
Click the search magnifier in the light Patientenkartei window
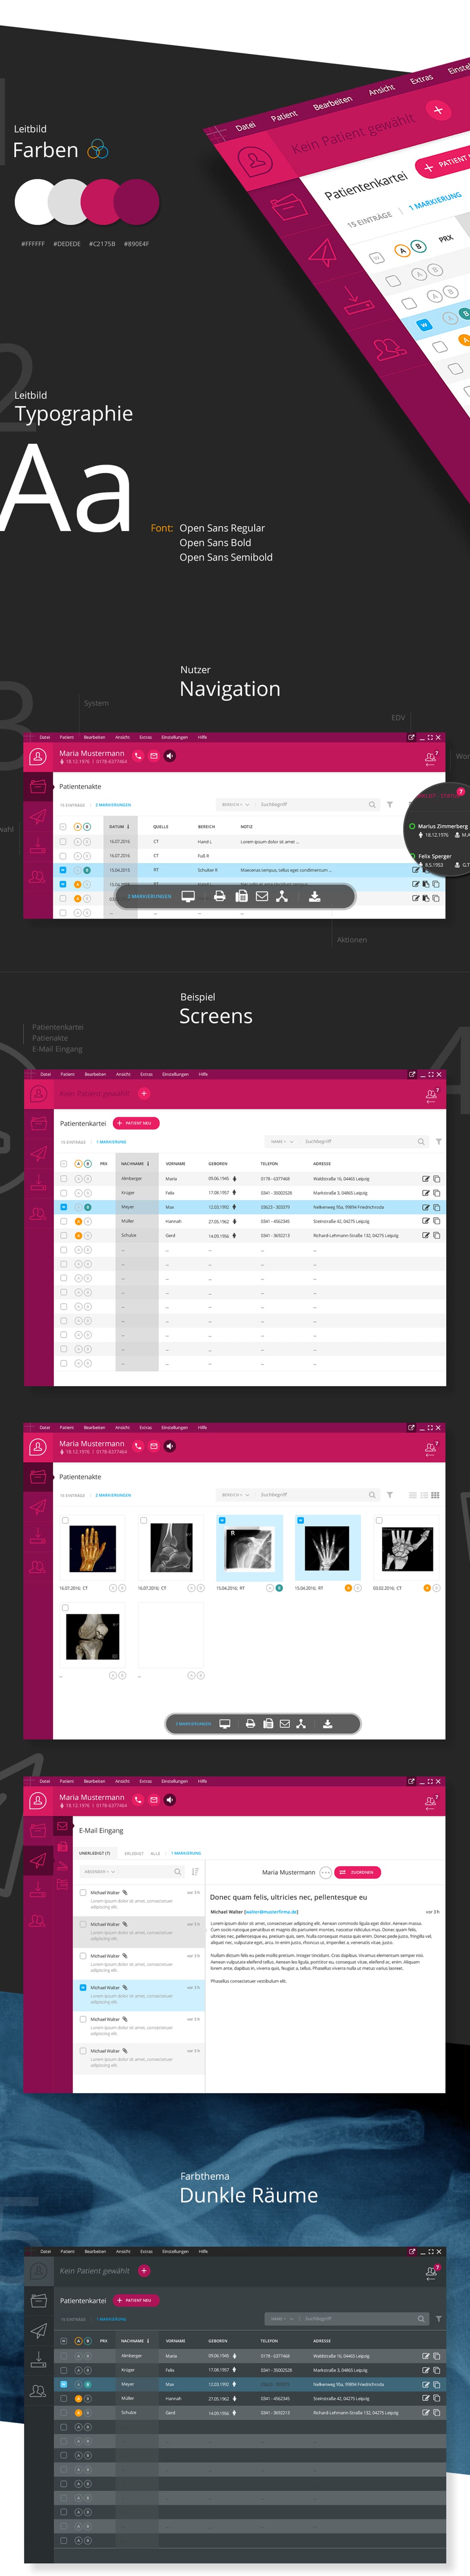point(421,1141)
